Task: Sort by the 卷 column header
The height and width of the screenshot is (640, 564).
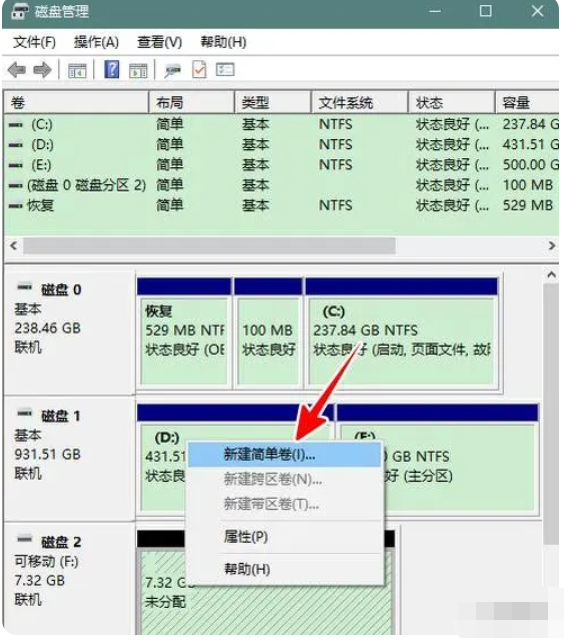Action: 76,102
